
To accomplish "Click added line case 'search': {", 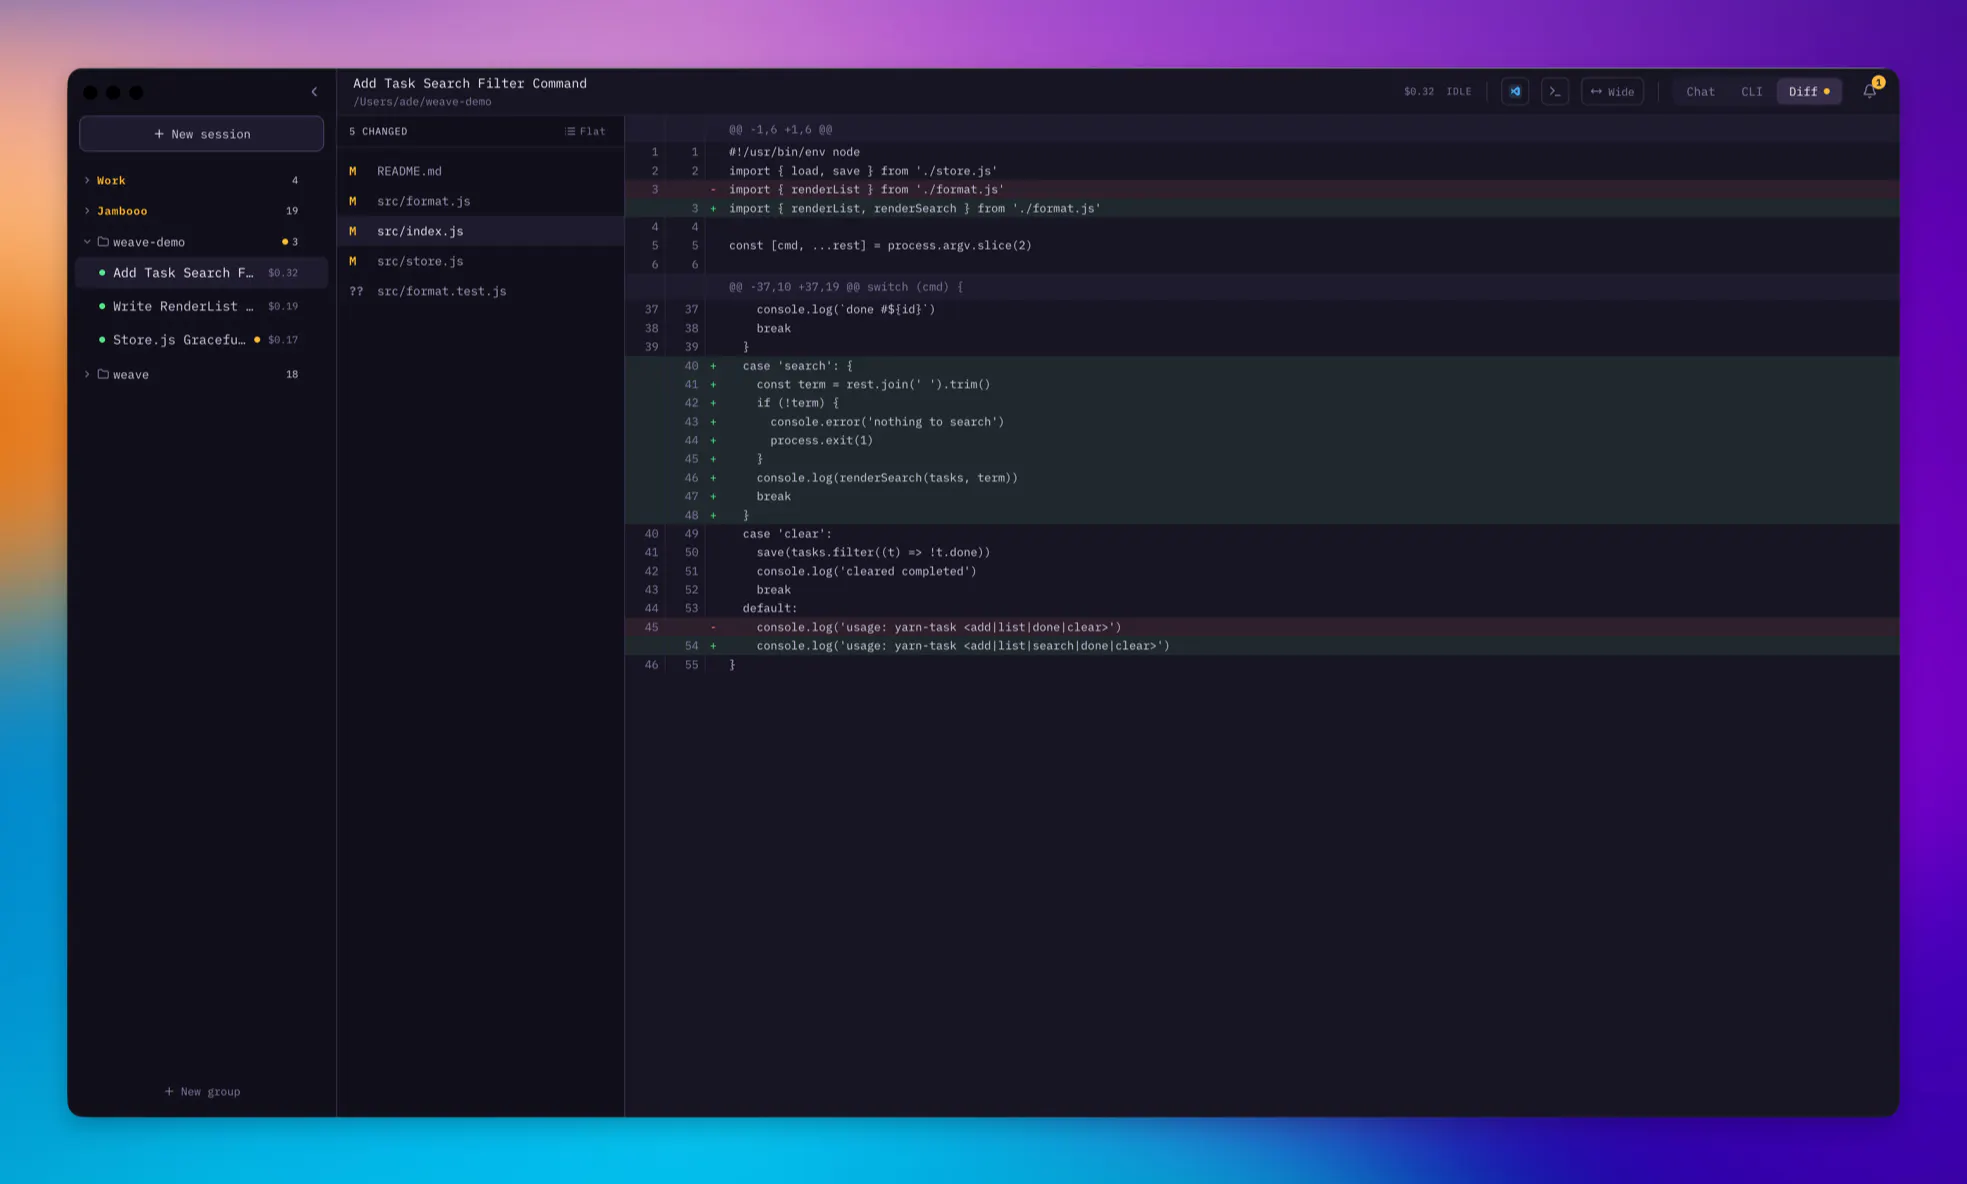I will [1262, 366].
